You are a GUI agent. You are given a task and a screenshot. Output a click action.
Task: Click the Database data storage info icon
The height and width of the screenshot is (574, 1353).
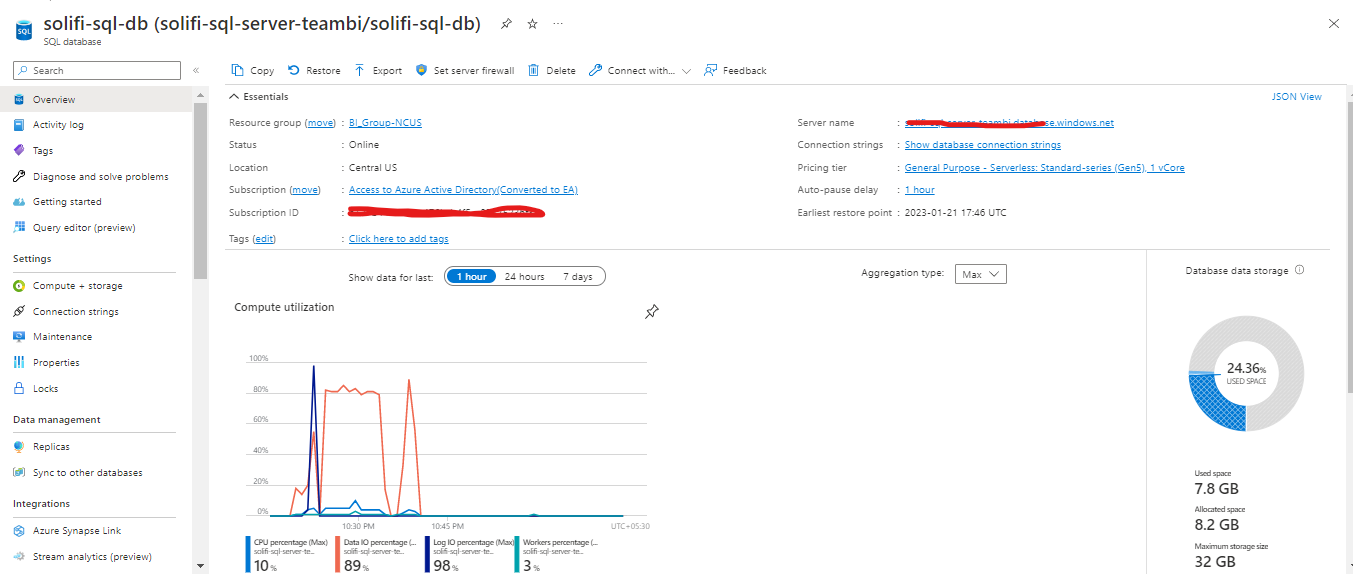coord(1299,270)
